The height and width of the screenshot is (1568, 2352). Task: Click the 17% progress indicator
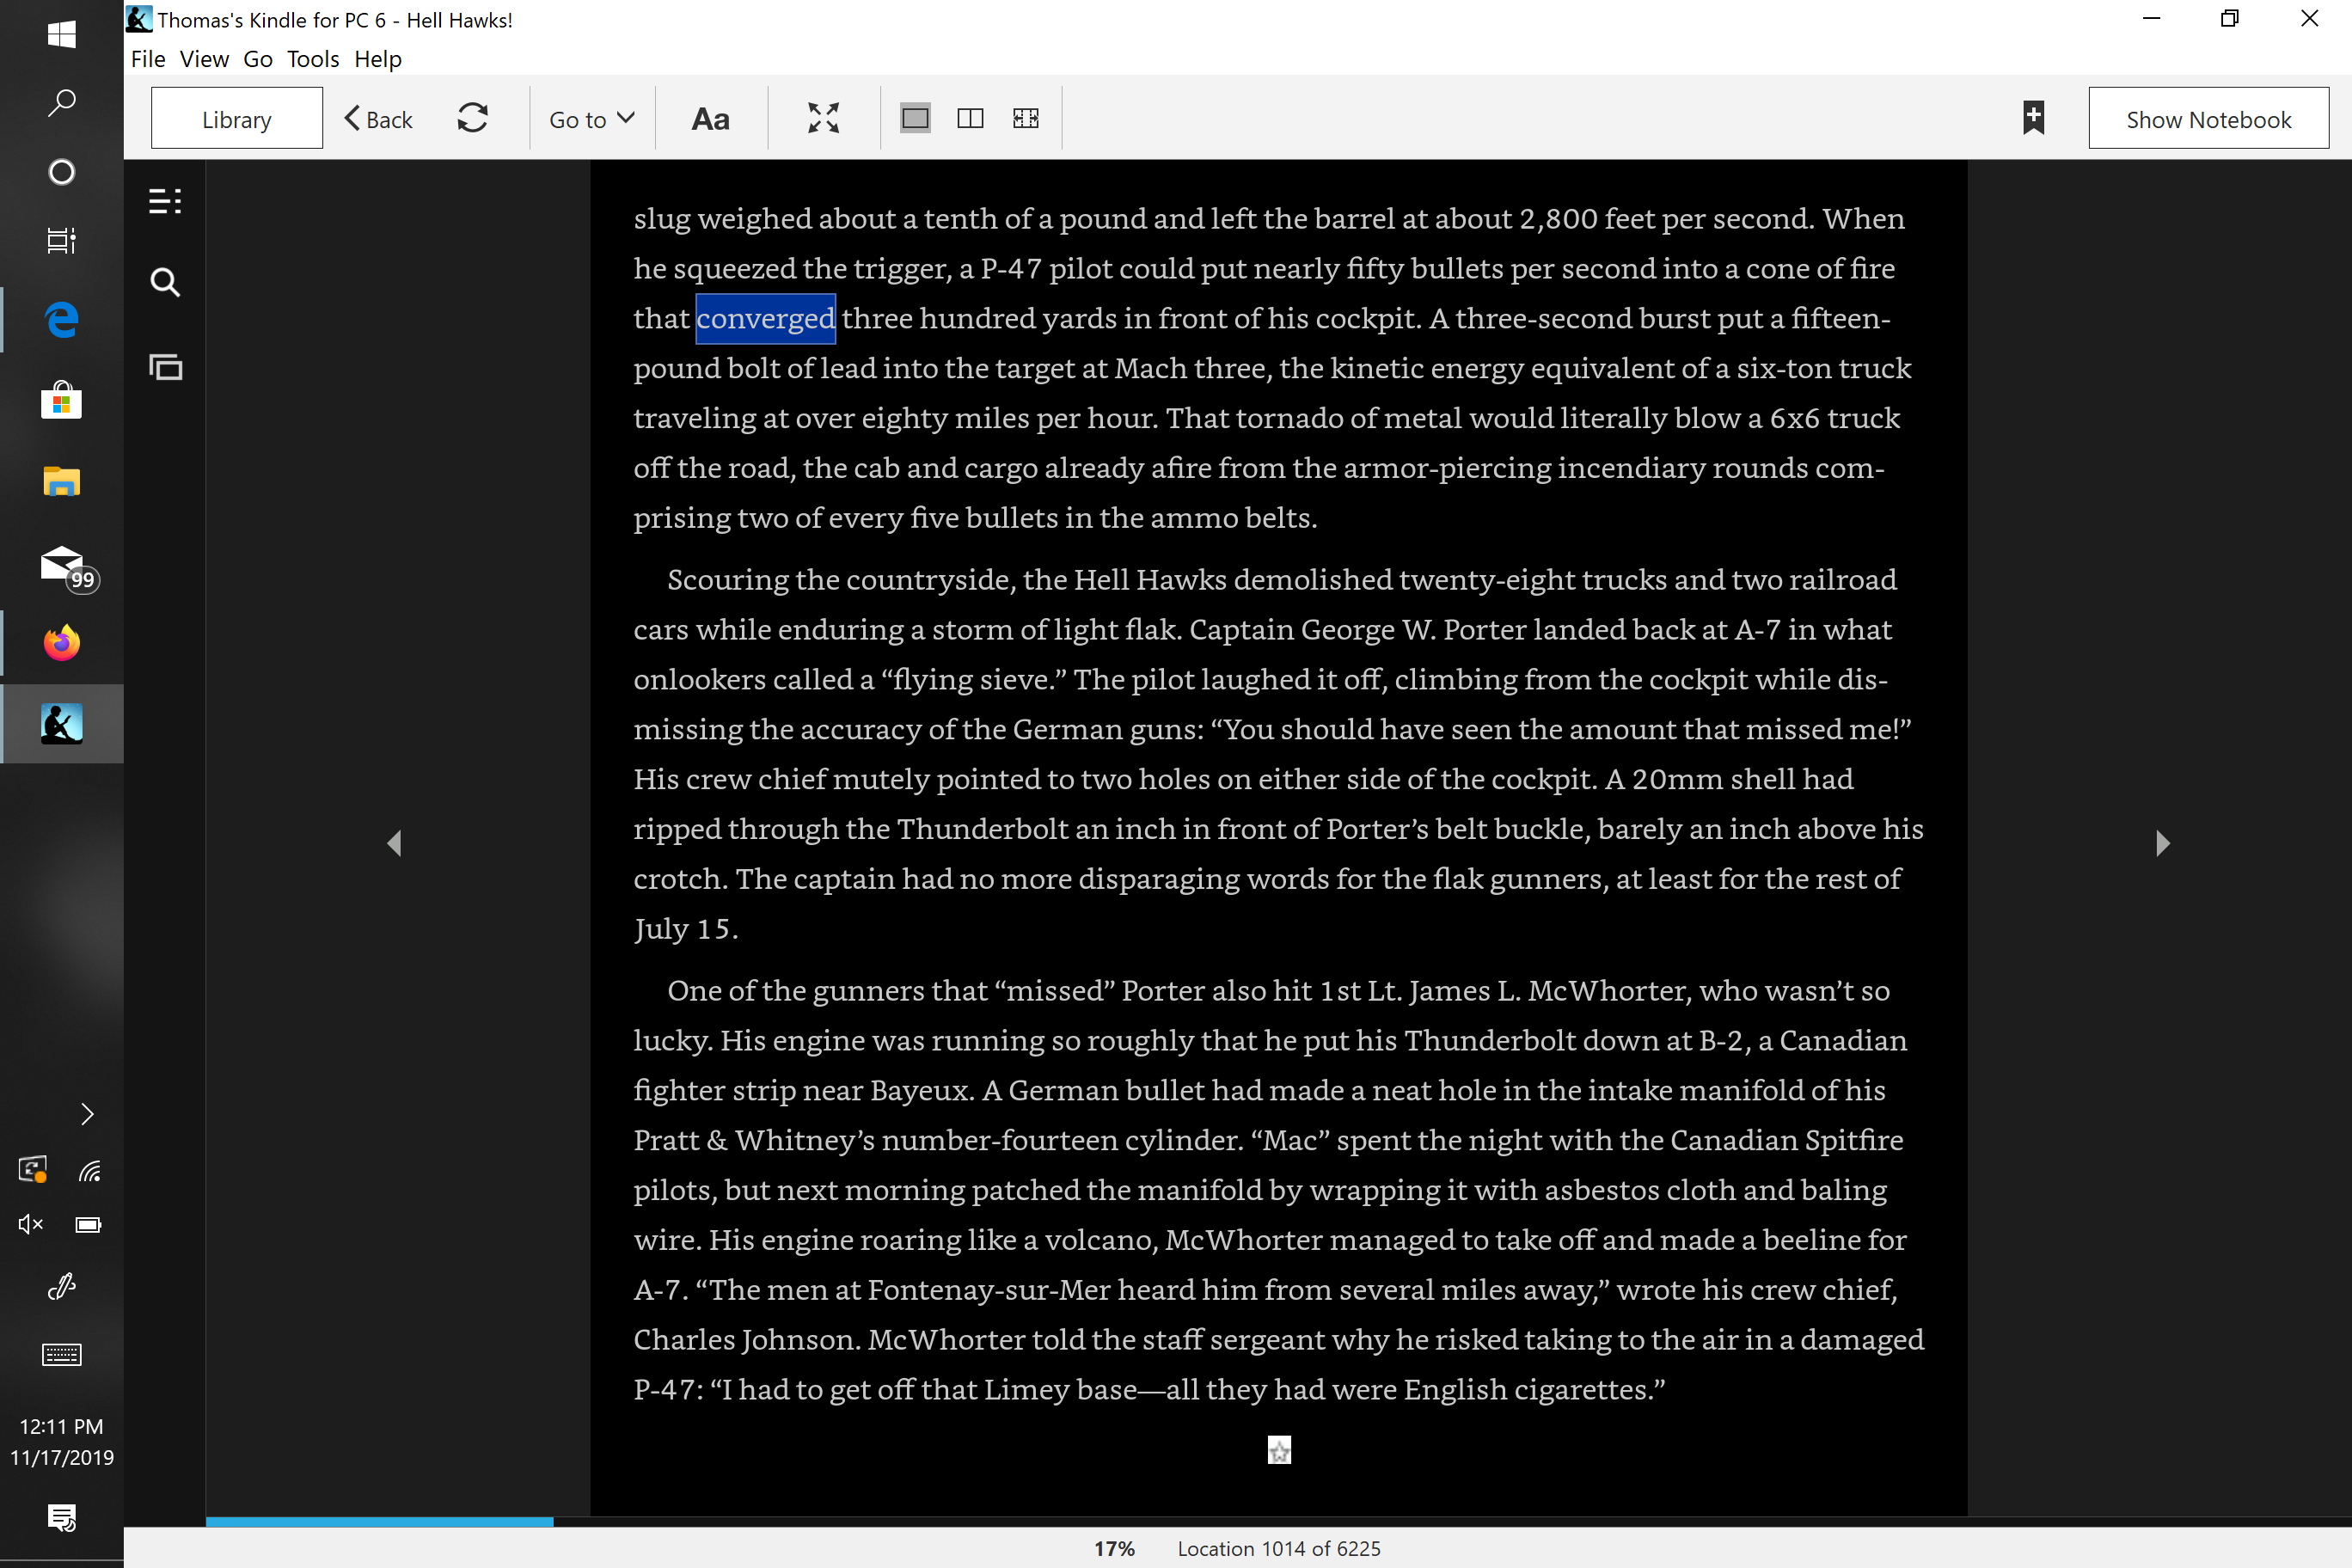tap(1114, 1548)
